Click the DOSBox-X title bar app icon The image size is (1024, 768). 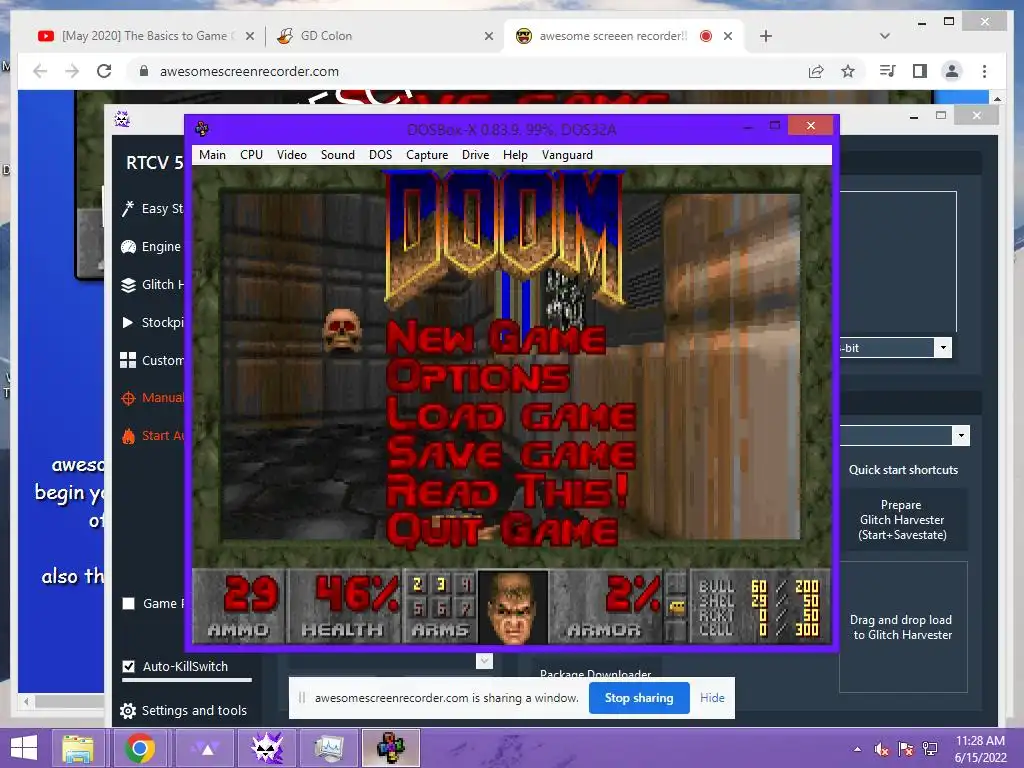(202, 128)
